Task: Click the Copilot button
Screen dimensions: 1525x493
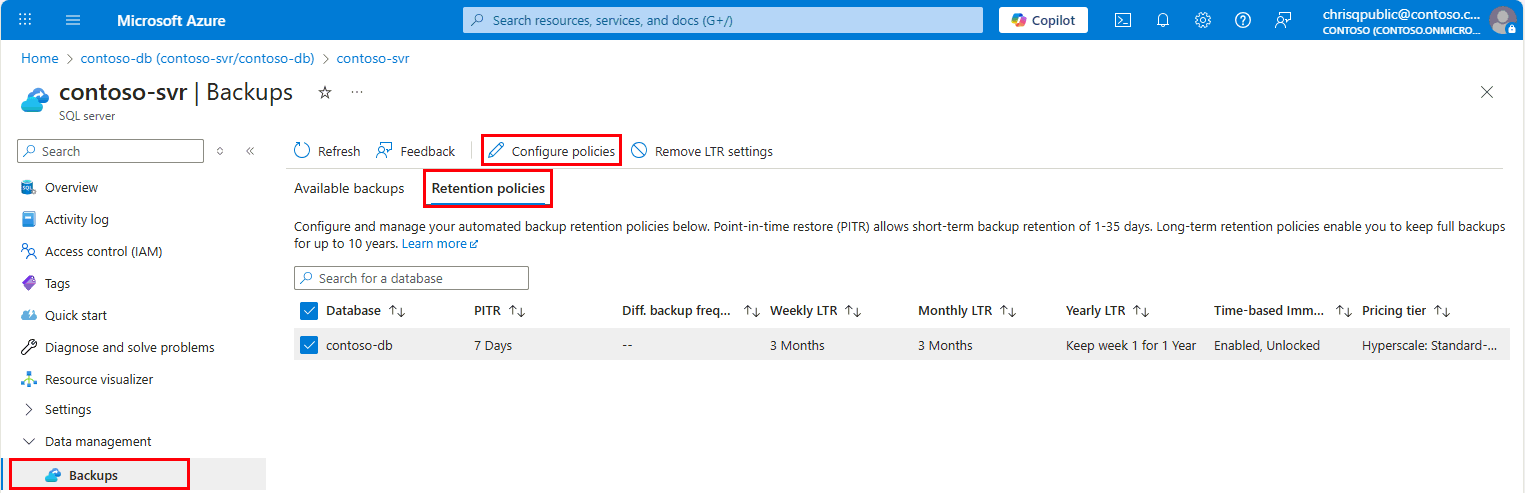Action: (1043, 20)
